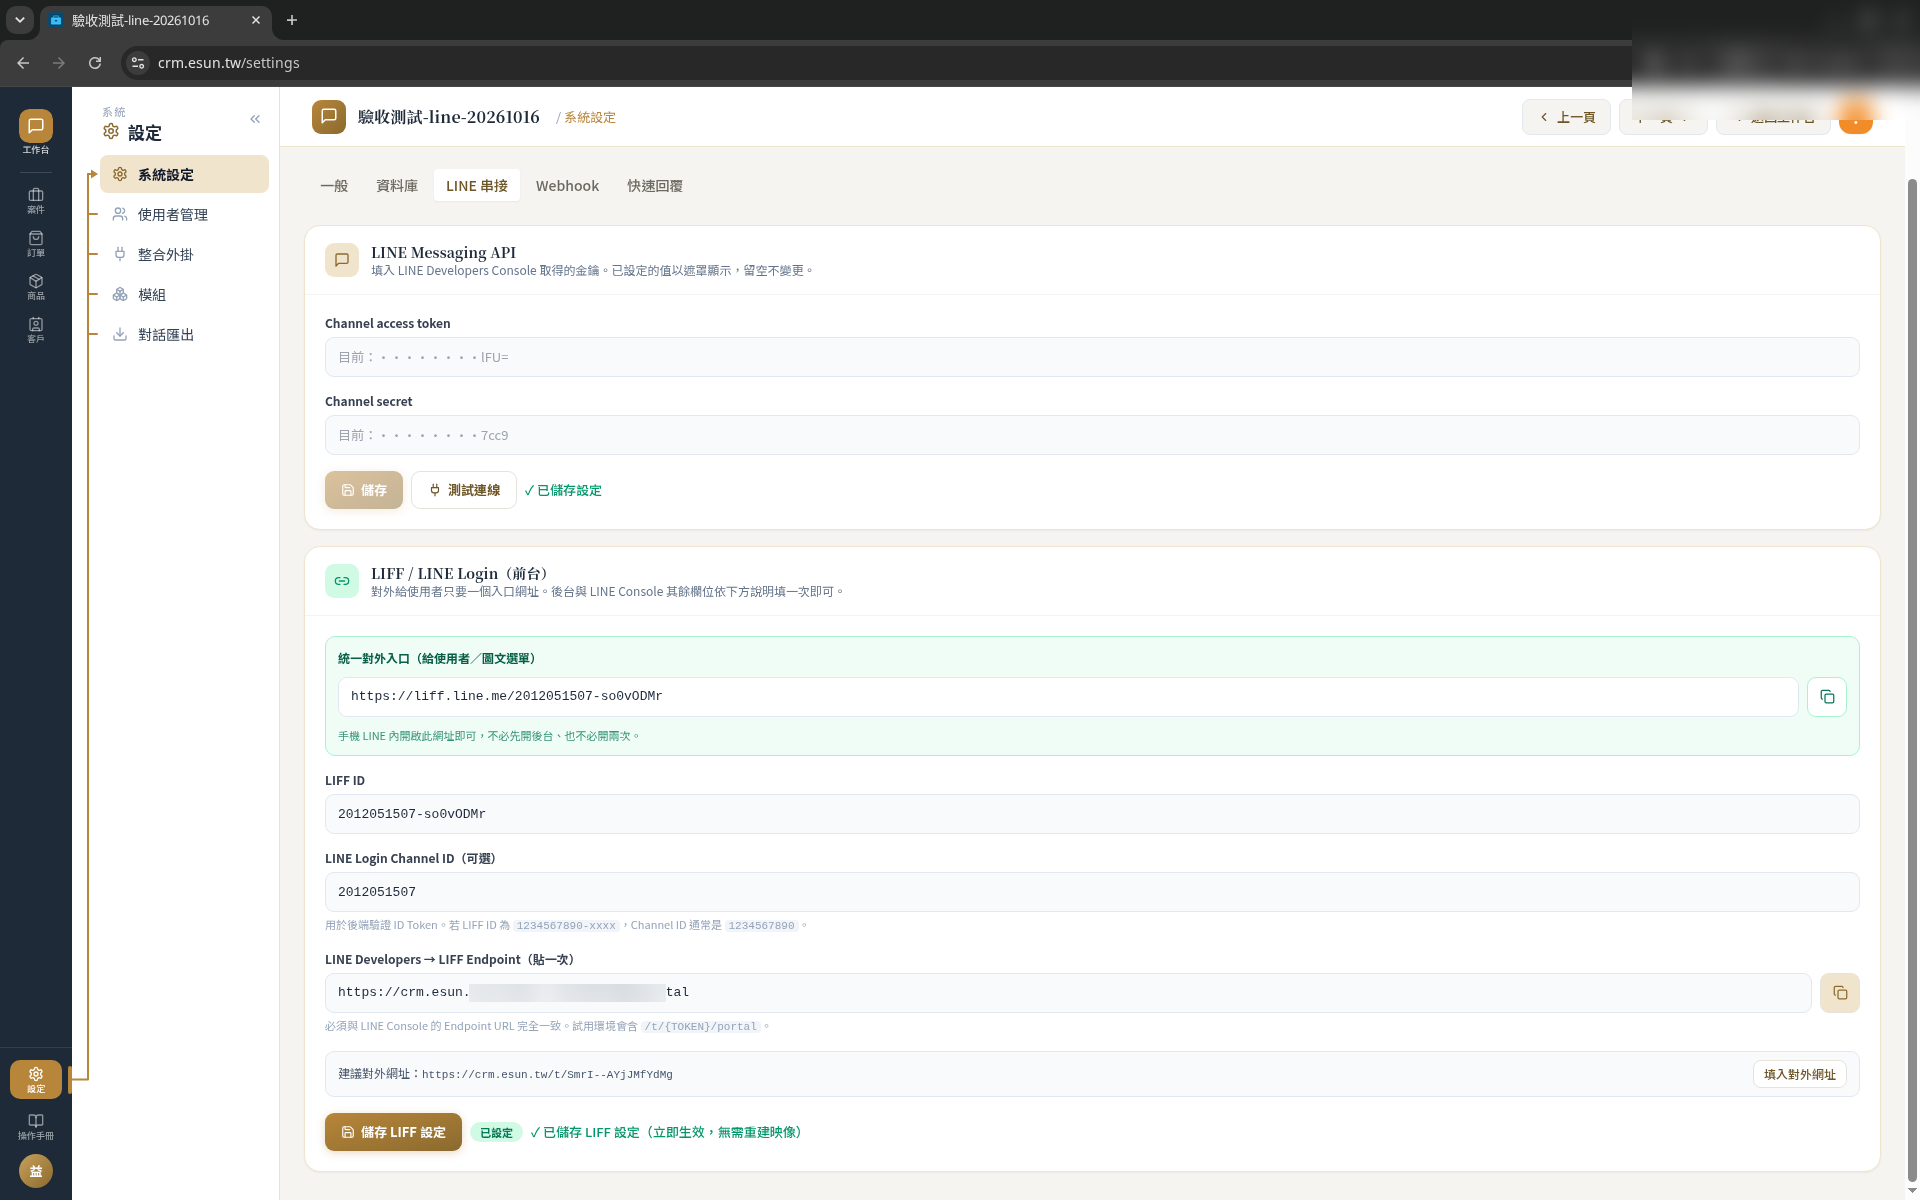1920x1200 pixels.
Task: Select 系統設定 in the settings menu
Action: (184, 174)
